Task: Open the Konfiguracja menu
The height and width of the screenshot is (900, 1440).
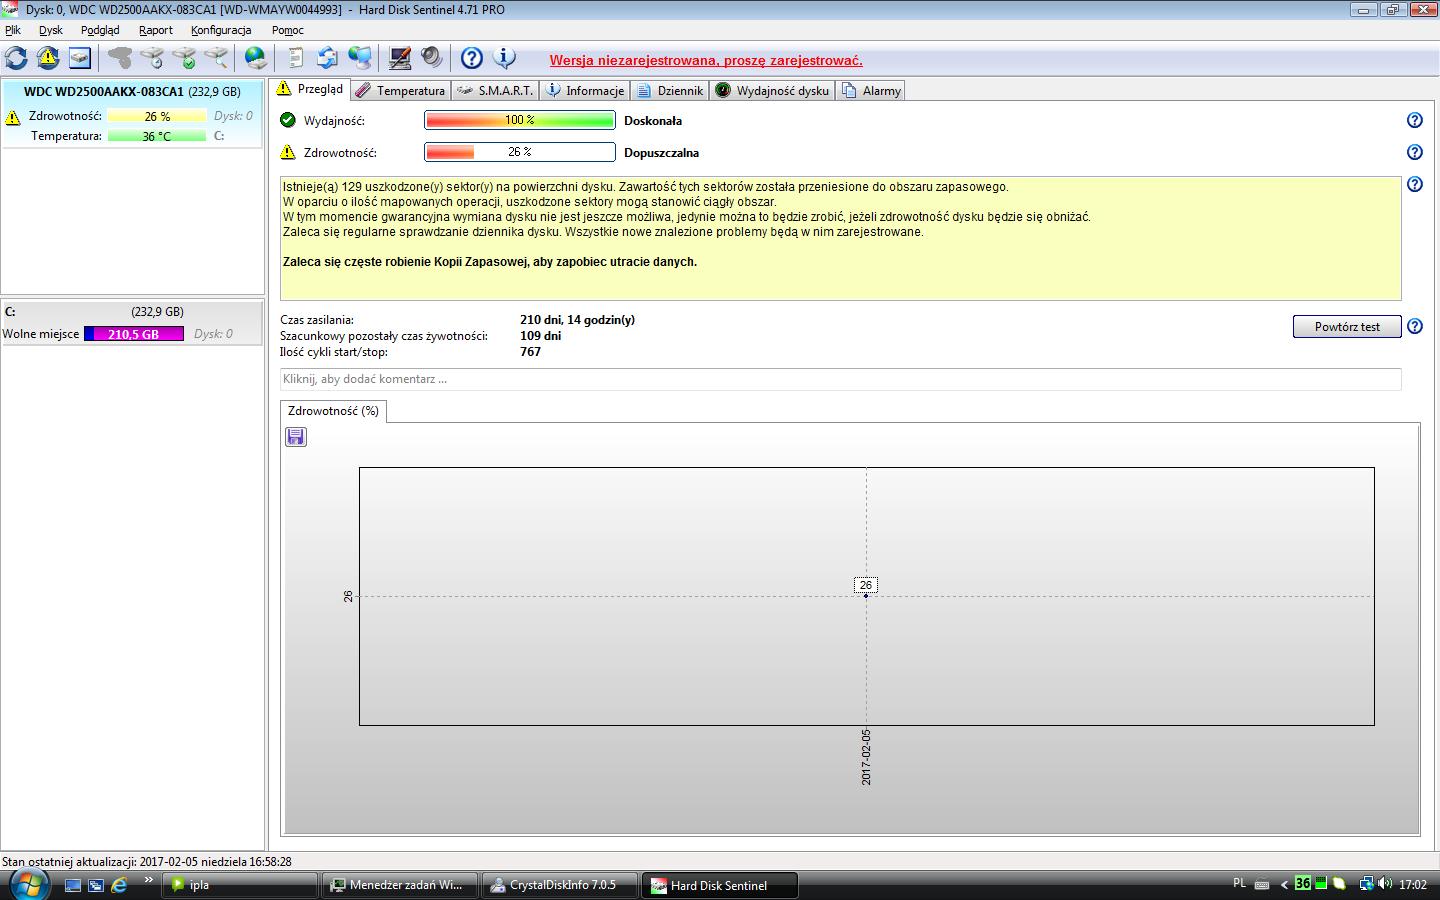Action: pos(221,30)
